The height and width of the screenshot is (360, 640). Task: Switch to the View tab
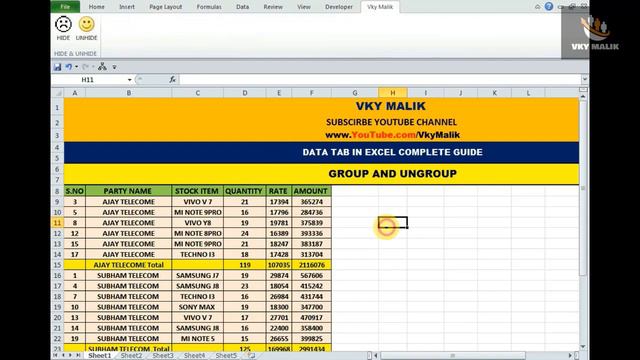coord(304,7)
